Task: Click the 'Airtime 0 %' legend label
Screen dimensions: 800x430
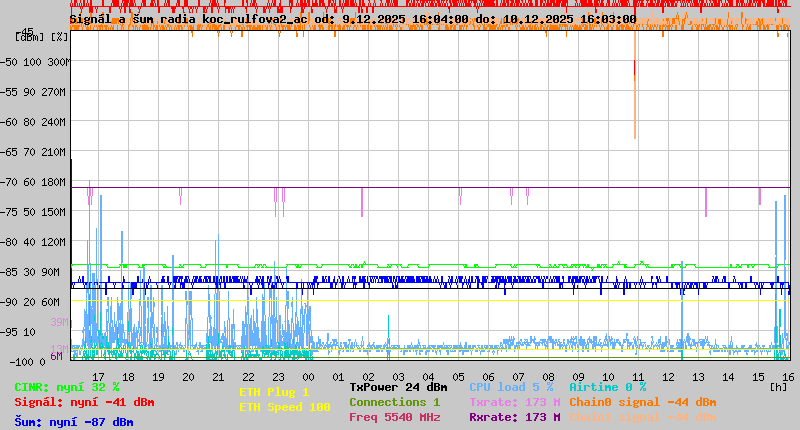Action: click(x=608, y=387)
